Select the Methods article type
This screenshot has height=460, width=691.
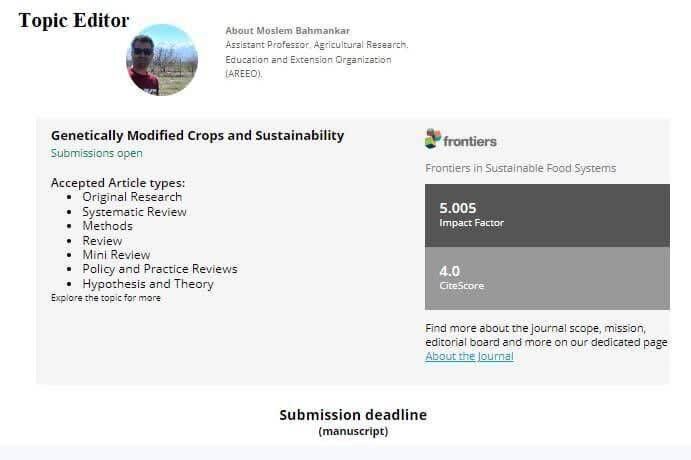click(x=108, y=226)
